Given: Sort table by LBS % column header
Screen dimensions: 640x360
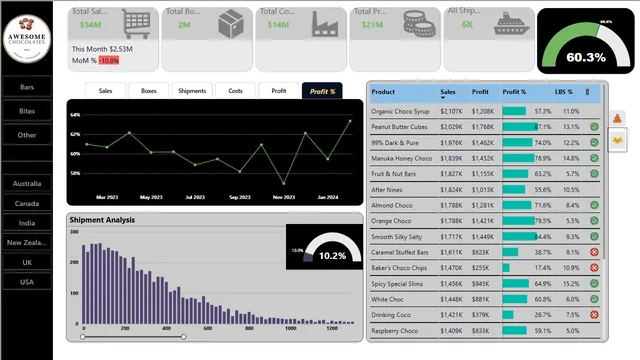Looking at the screenshot, I should point(563,92).
